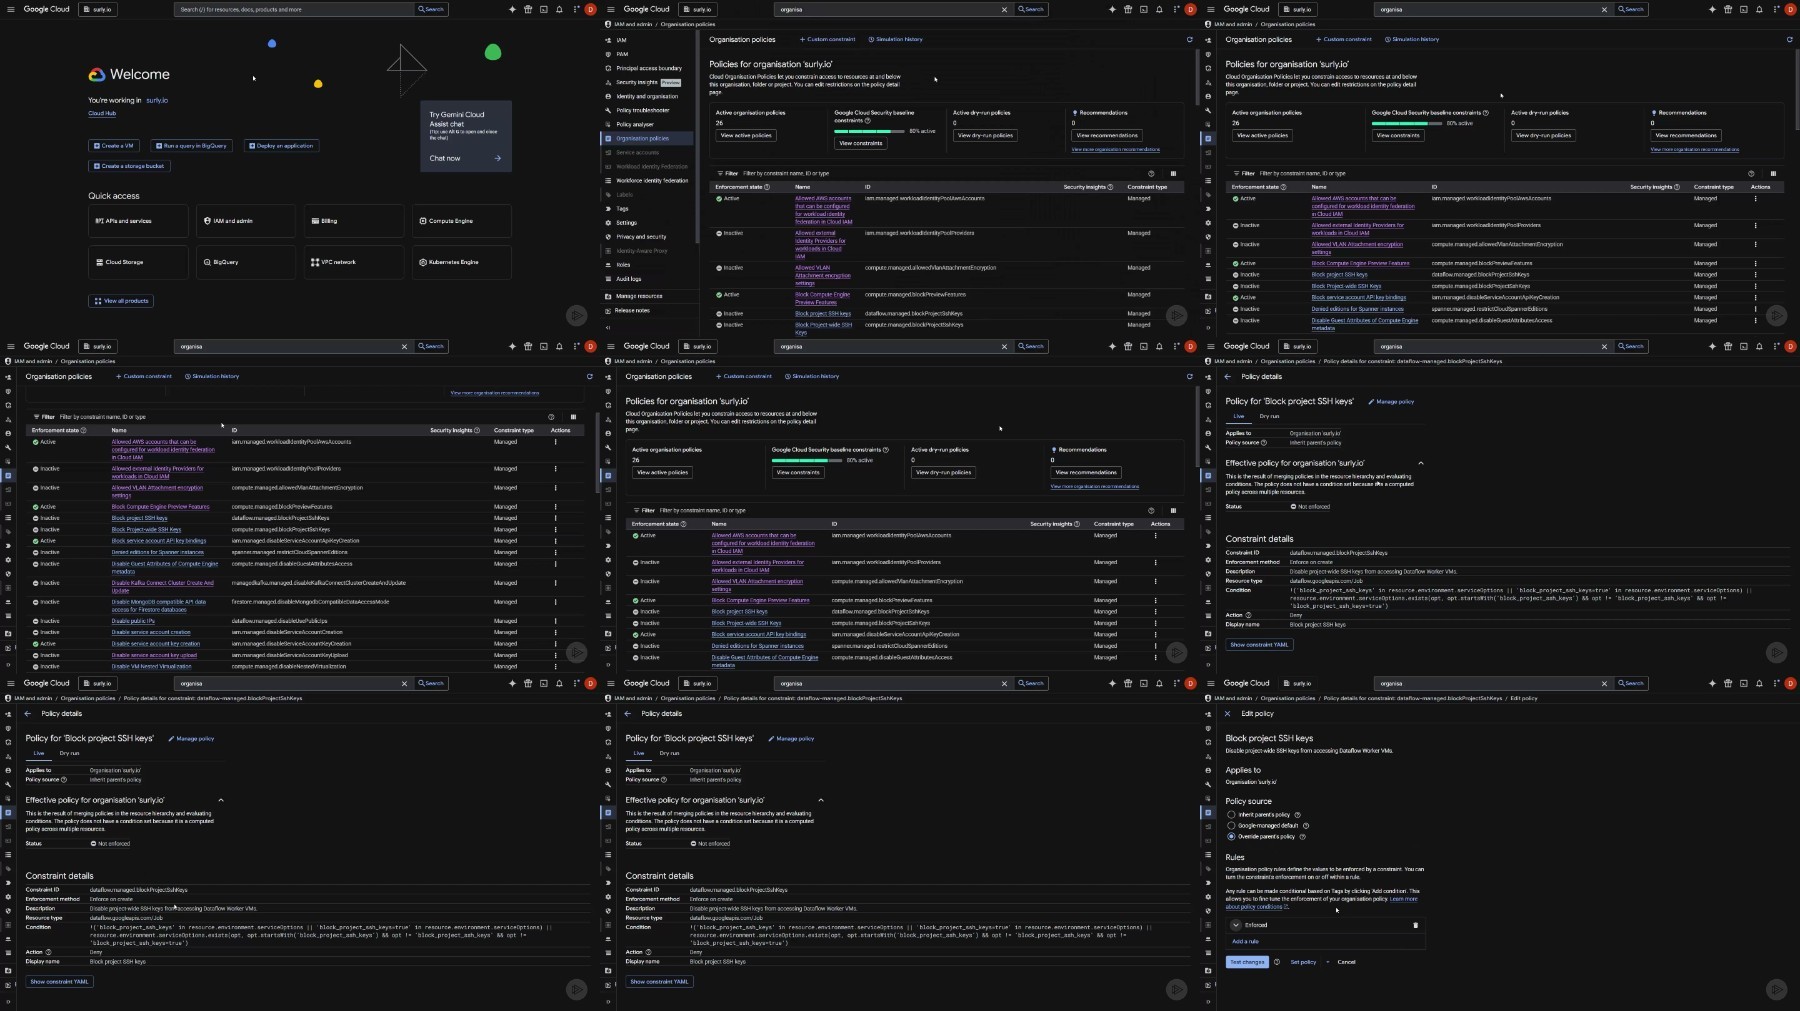Open the navigation menu on the Welcome page

[9, 9]
